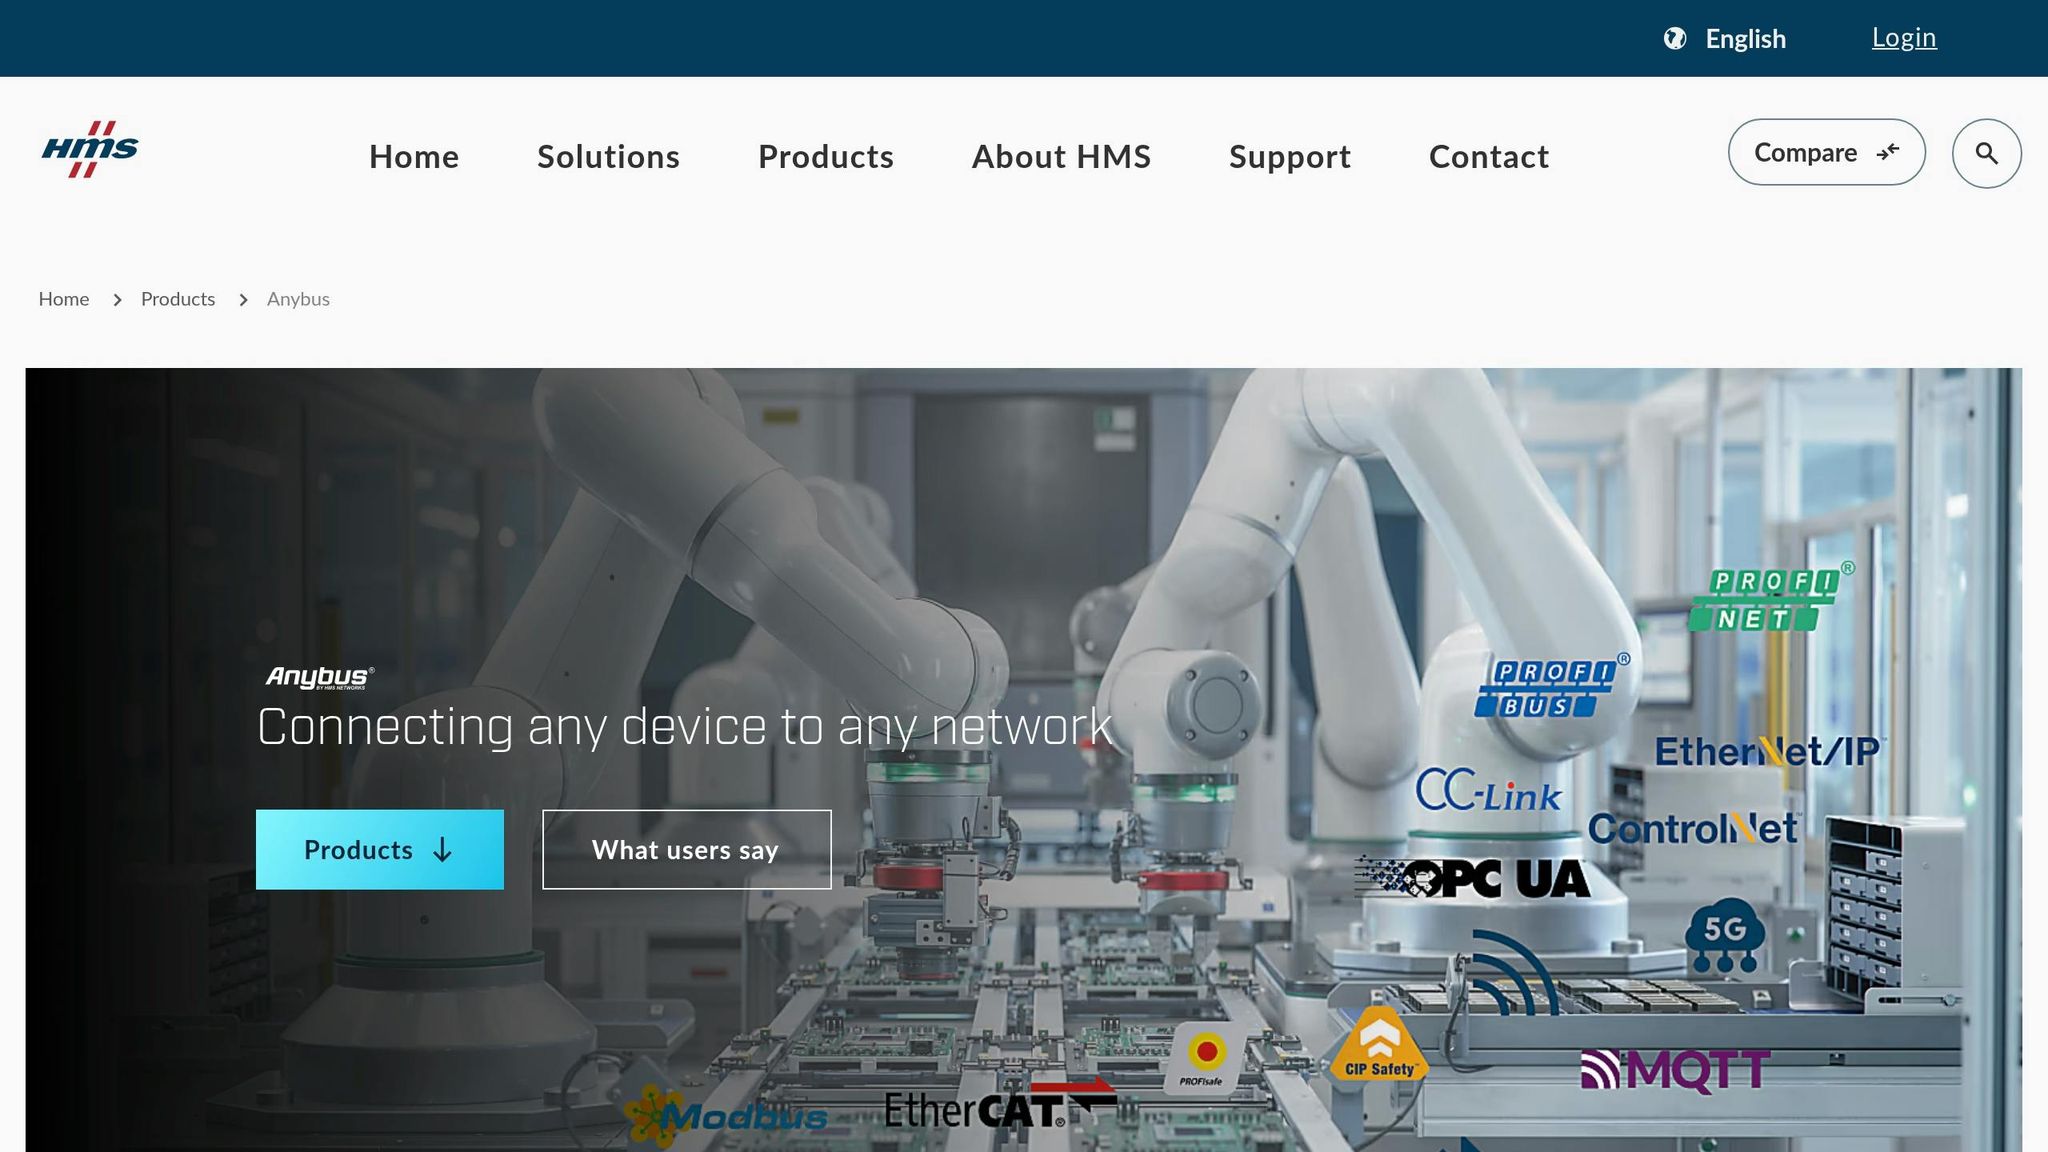Go to the Support menu item
2048x1152 pixels.
pos(1290,157)
